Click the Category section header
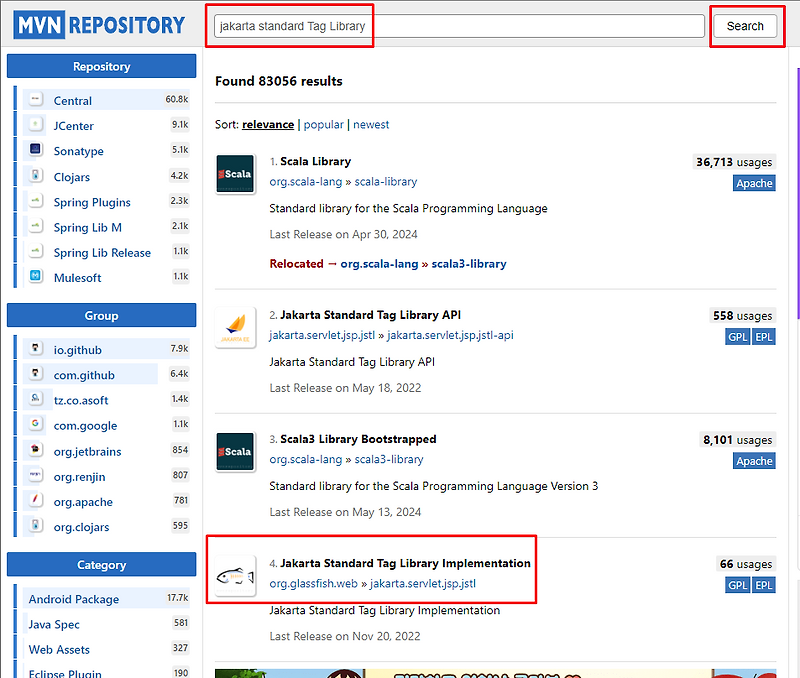Image resolution: width=800 pixels, height=678 pixels. pyautogui.click(x=102, y=564)
